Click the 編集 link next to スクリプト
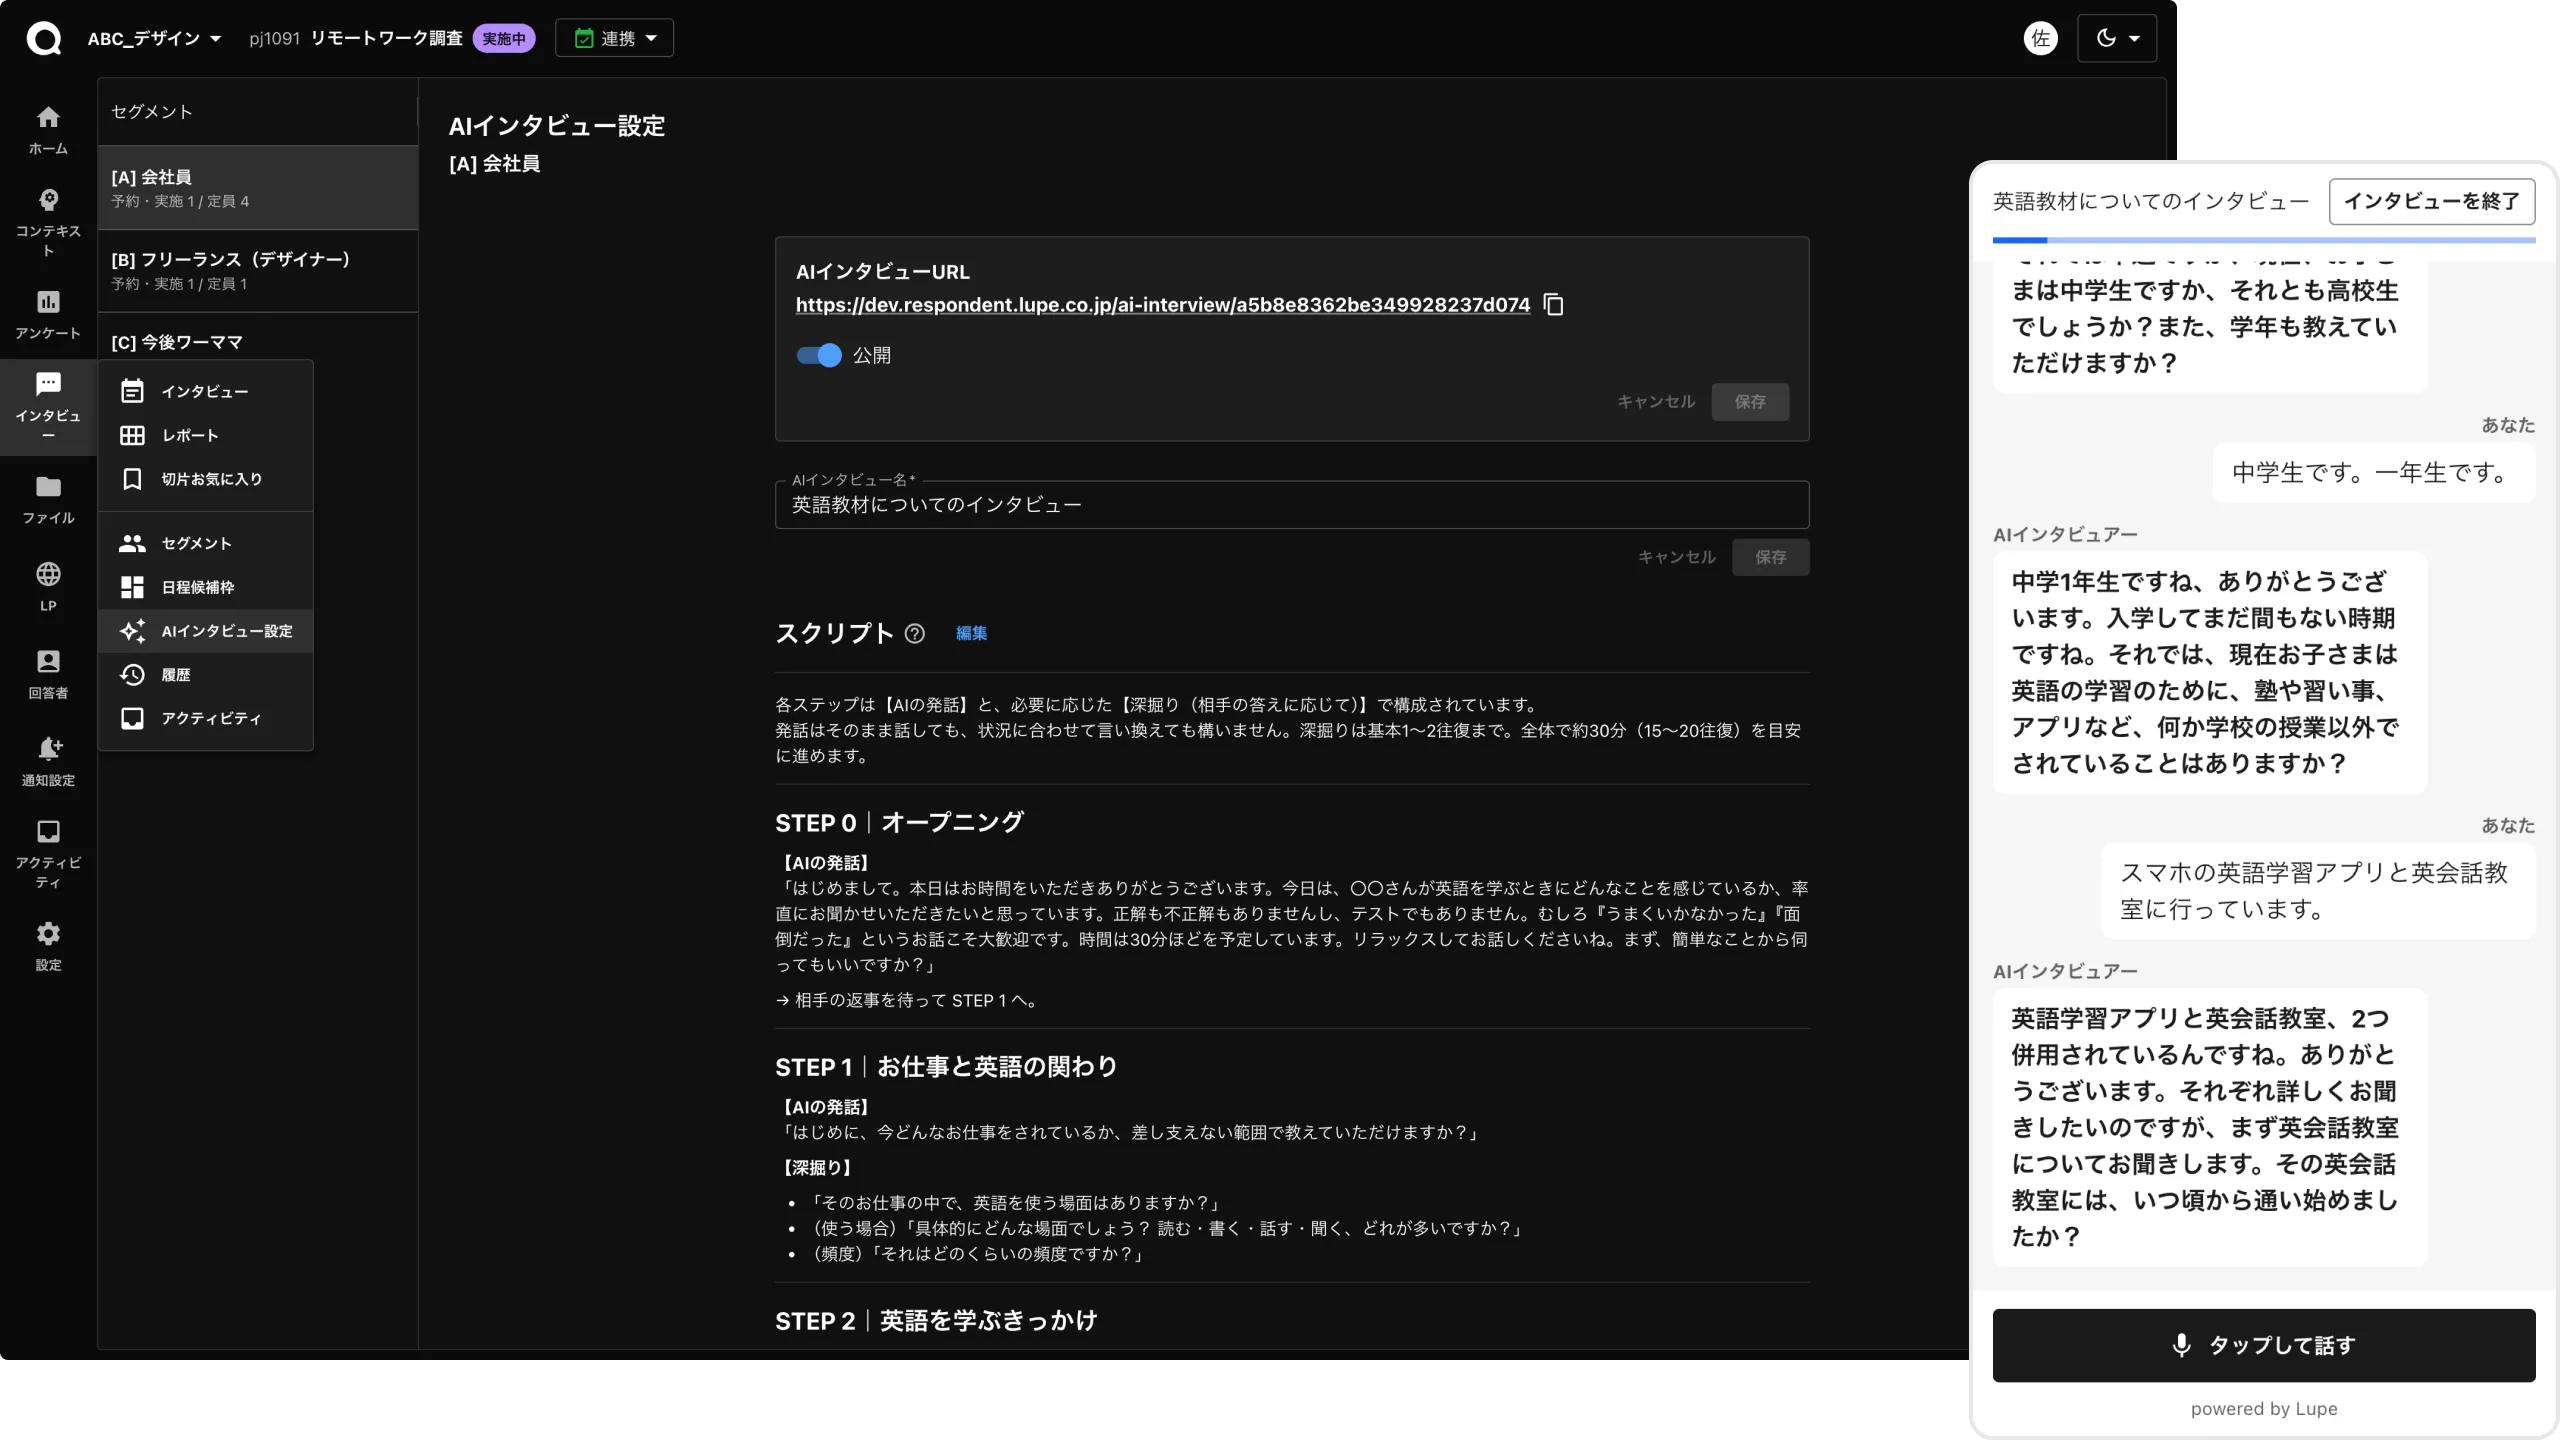Screen dimensions: 2560x1440 pyautogui.click(x=971, y=633)
